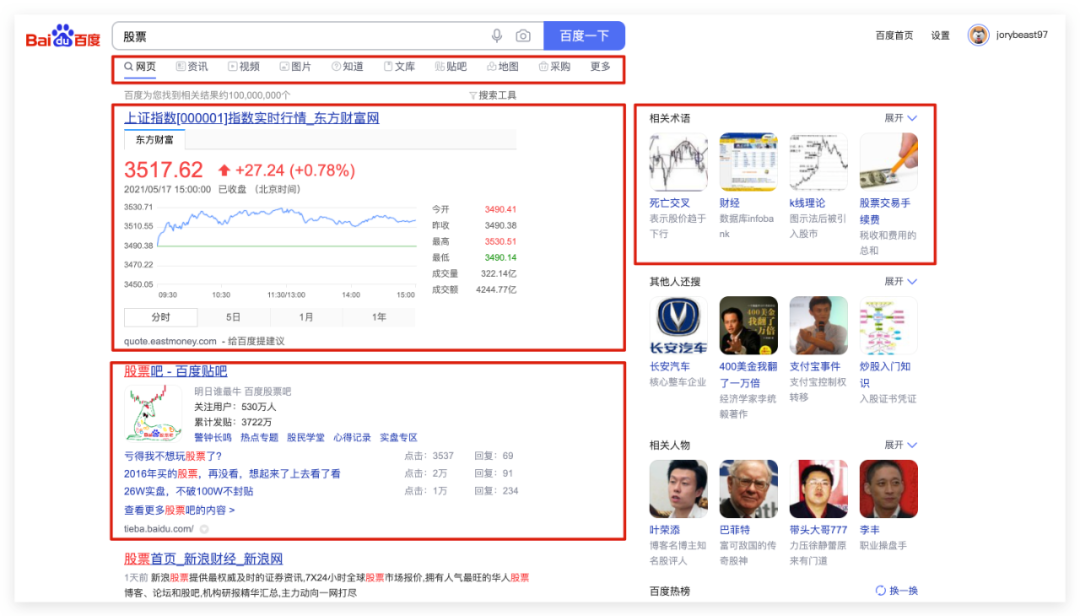Click the 巴菲特 portrait
Screen dimensions: 1080x616
[x=749, y=489]
